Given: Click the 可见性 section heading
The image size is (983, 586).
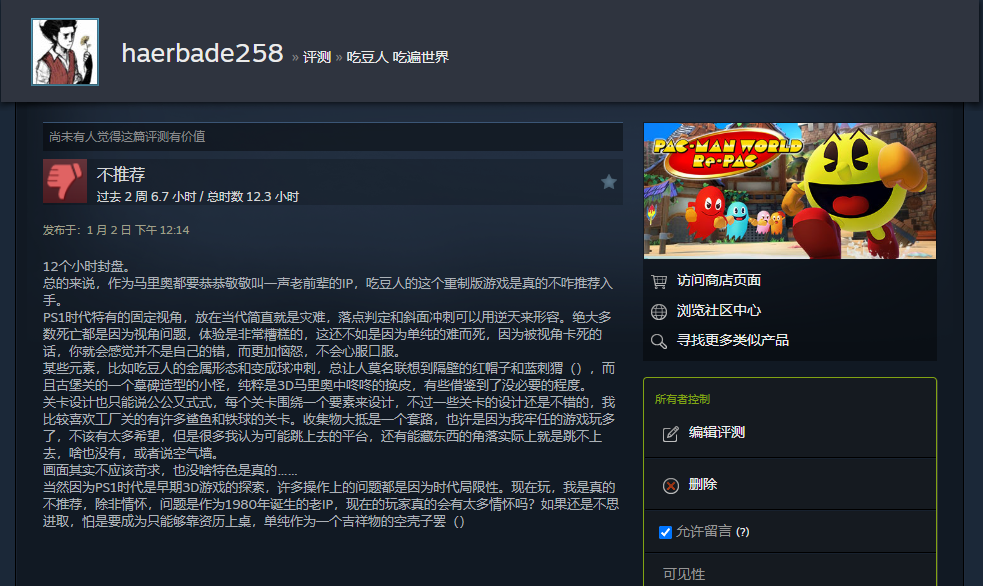Looking at the screenshot, I should 684,574.
